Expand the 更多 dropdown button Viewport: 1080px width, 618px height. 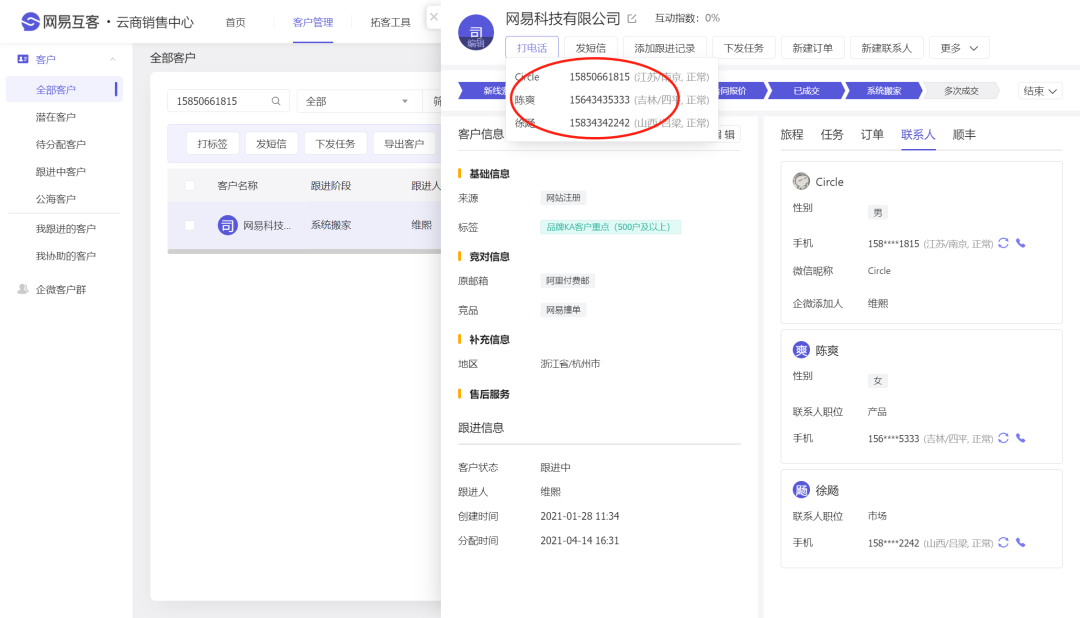(959, 47)
